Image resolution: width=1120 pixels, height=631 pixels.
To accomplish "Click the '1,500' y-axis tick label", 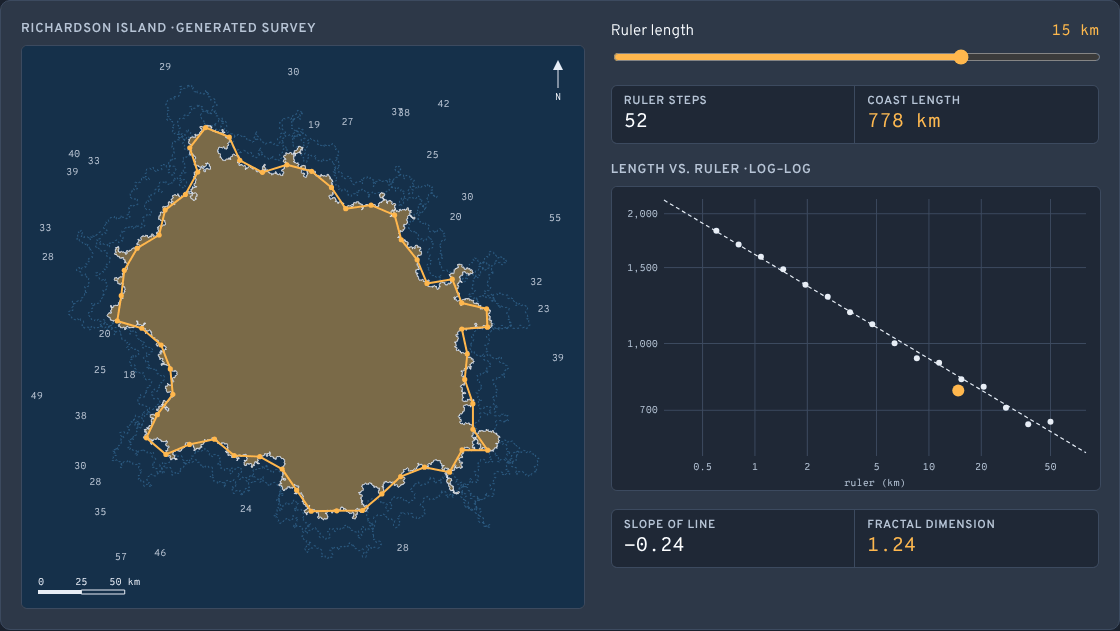I will point(642,268).
